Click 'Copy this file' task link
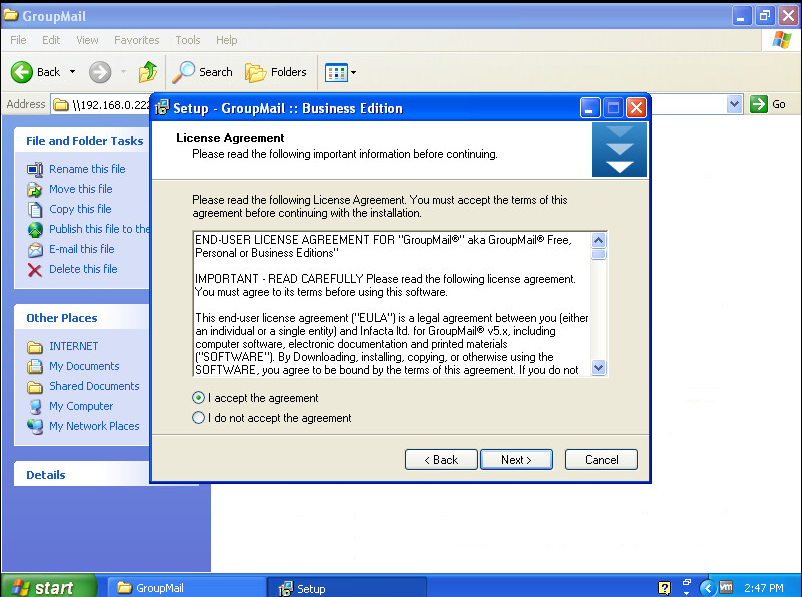 [x=80, y=209]
